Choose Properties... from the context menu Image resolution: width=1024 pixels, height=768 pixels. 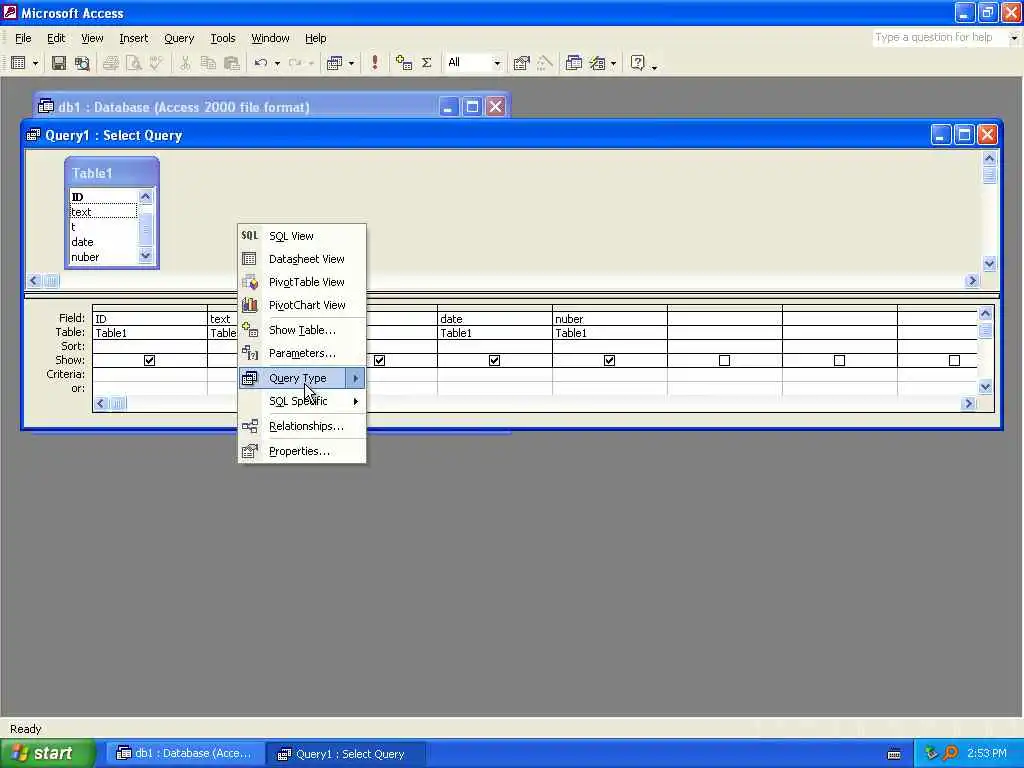pos(302,451)
